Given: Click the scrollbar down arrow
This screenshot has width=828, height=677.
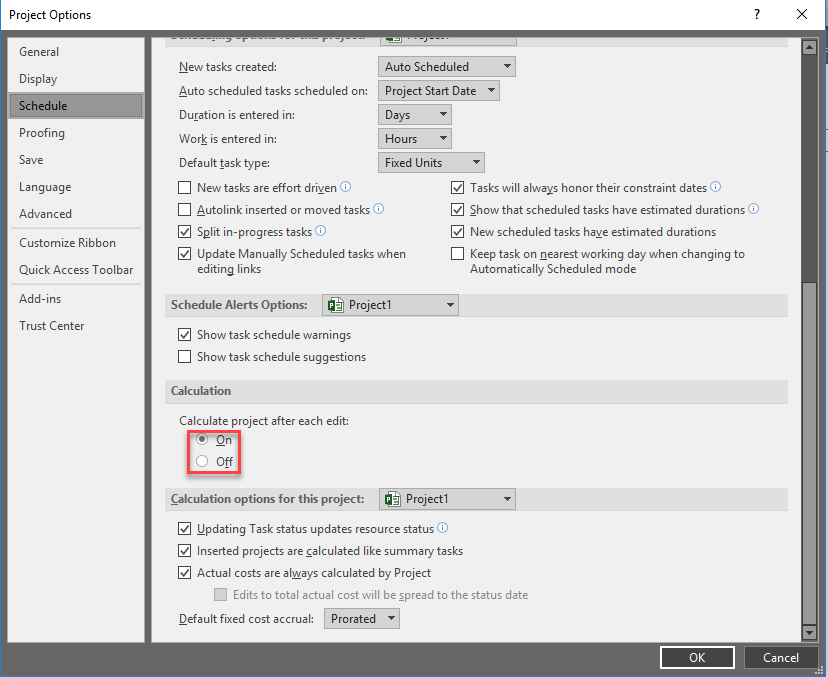Looking at the screenshot, I should click(810, 632).
